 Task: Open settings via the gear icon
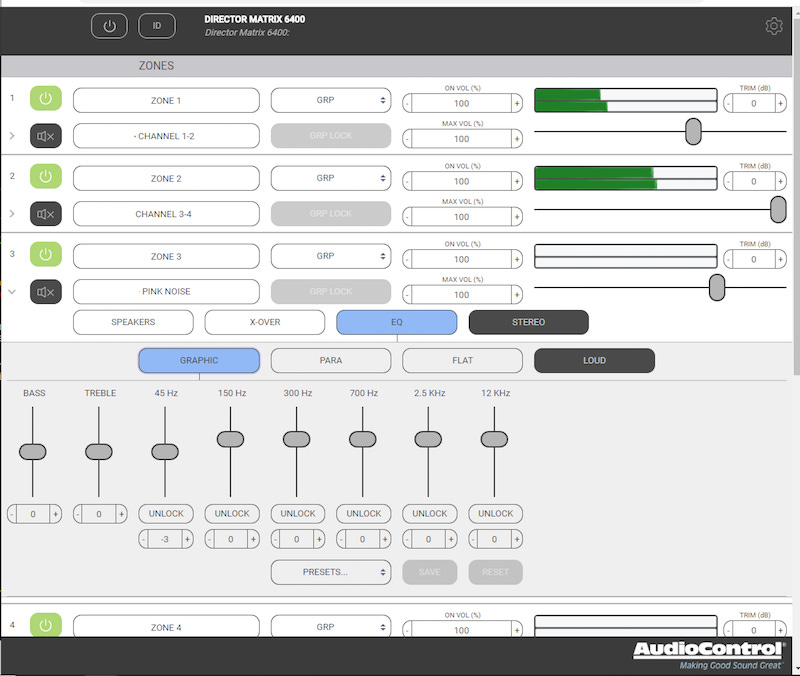point(774,26)
